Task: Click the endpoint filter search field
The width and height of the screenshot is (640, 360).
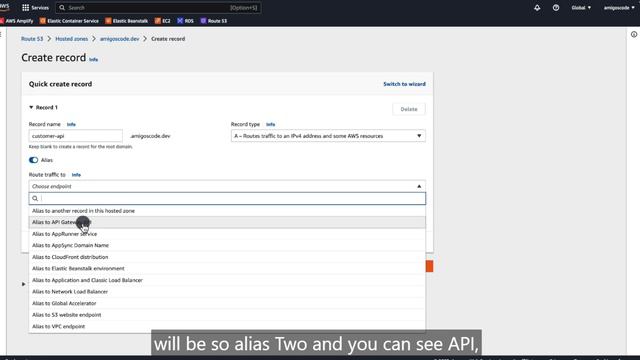Action: pyautogui.click(x=227, y=198)
